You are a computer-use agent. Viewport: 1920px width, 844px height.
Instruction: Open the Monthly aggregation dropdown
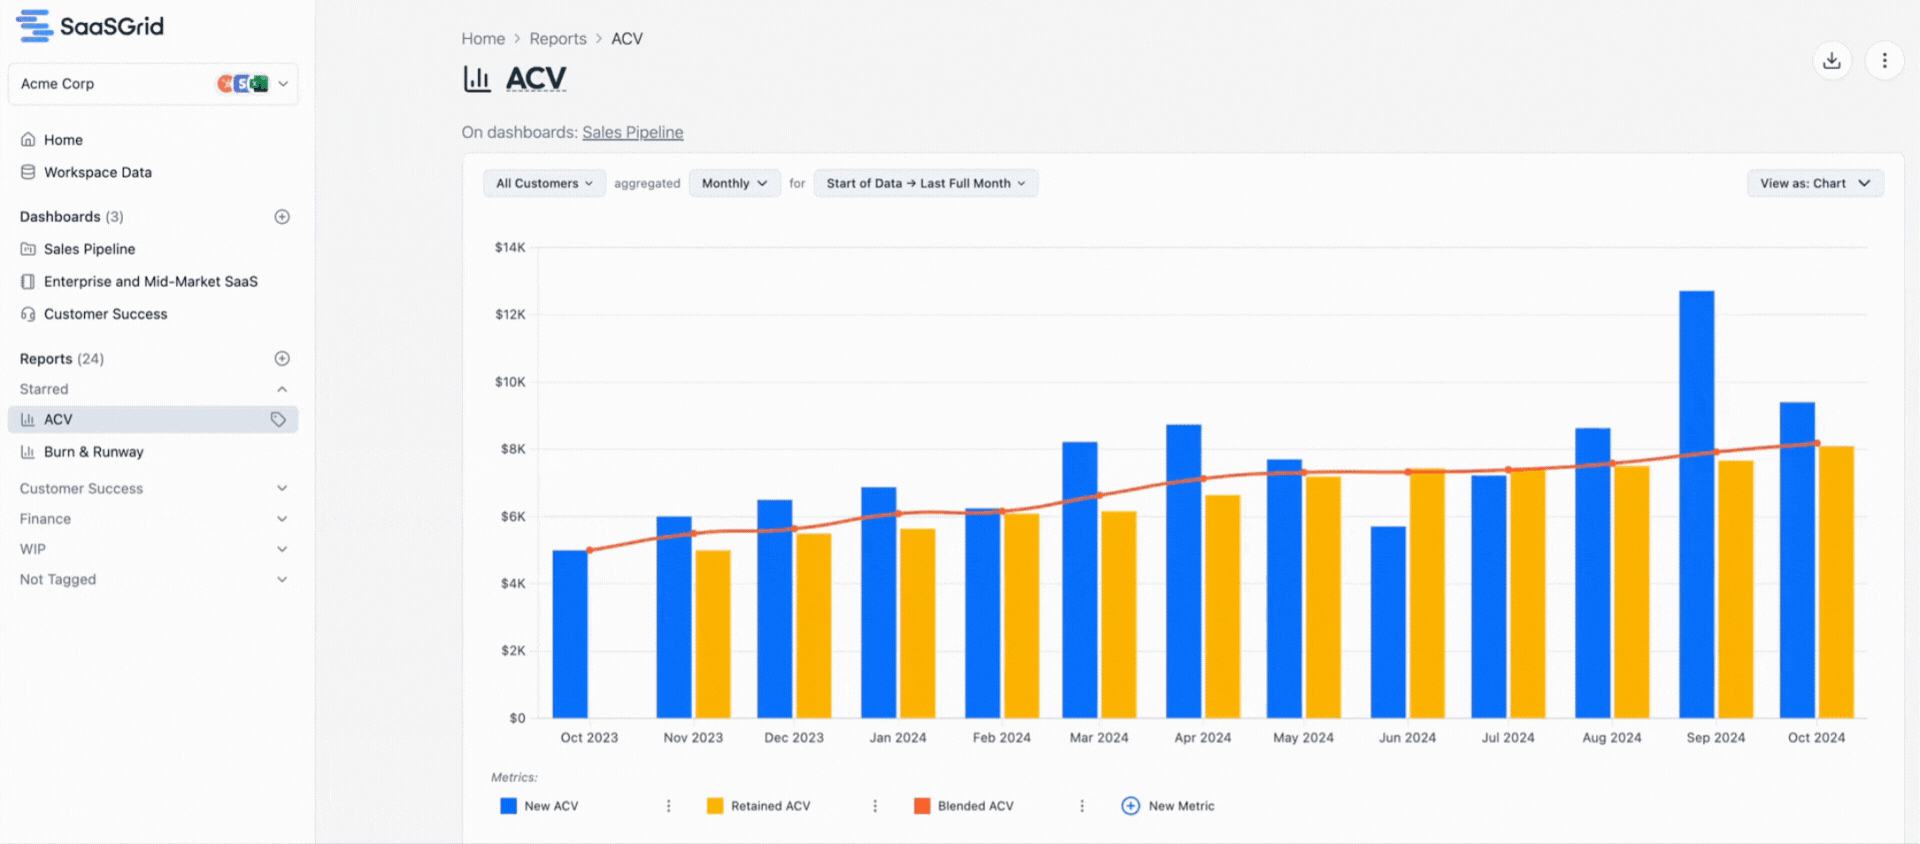pyautogui.click(x=734, y=184)
